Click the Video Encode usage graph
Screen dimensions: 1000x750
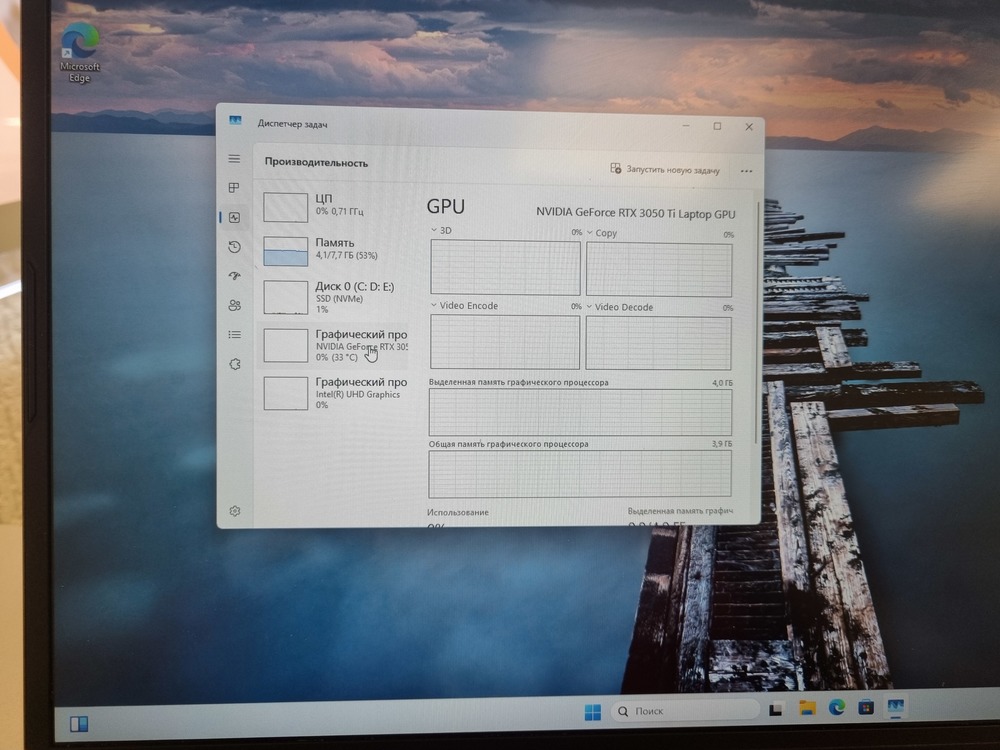(505, 342)
